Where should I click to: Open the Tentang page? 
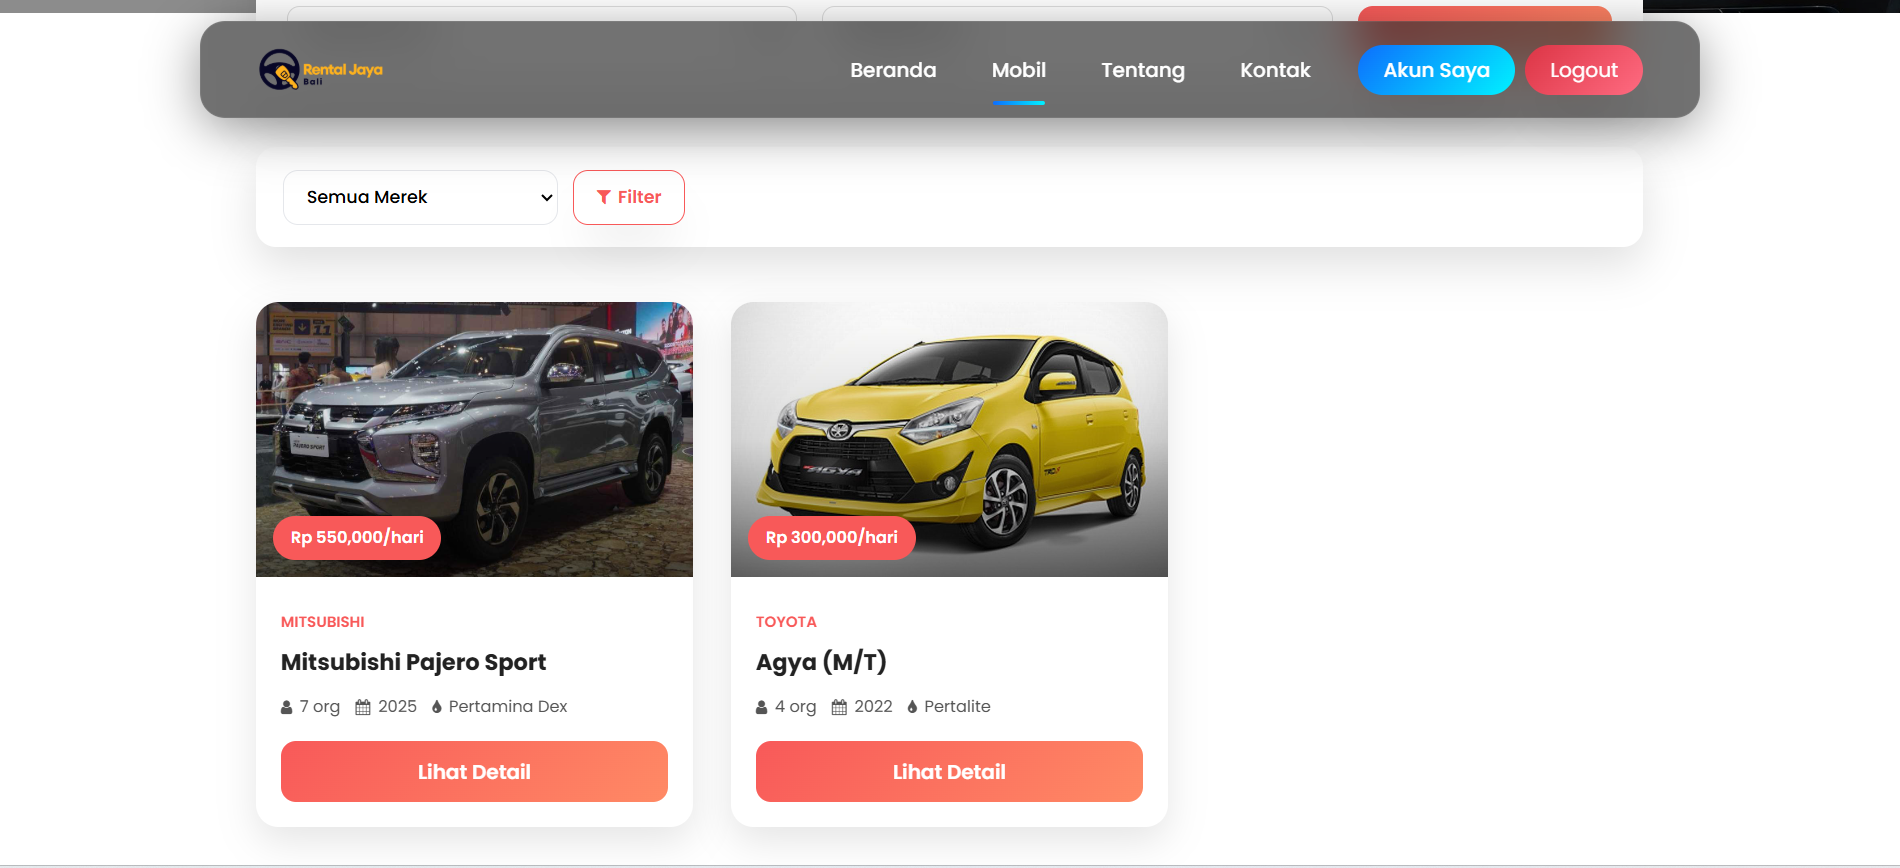(x=1142, y=70)
